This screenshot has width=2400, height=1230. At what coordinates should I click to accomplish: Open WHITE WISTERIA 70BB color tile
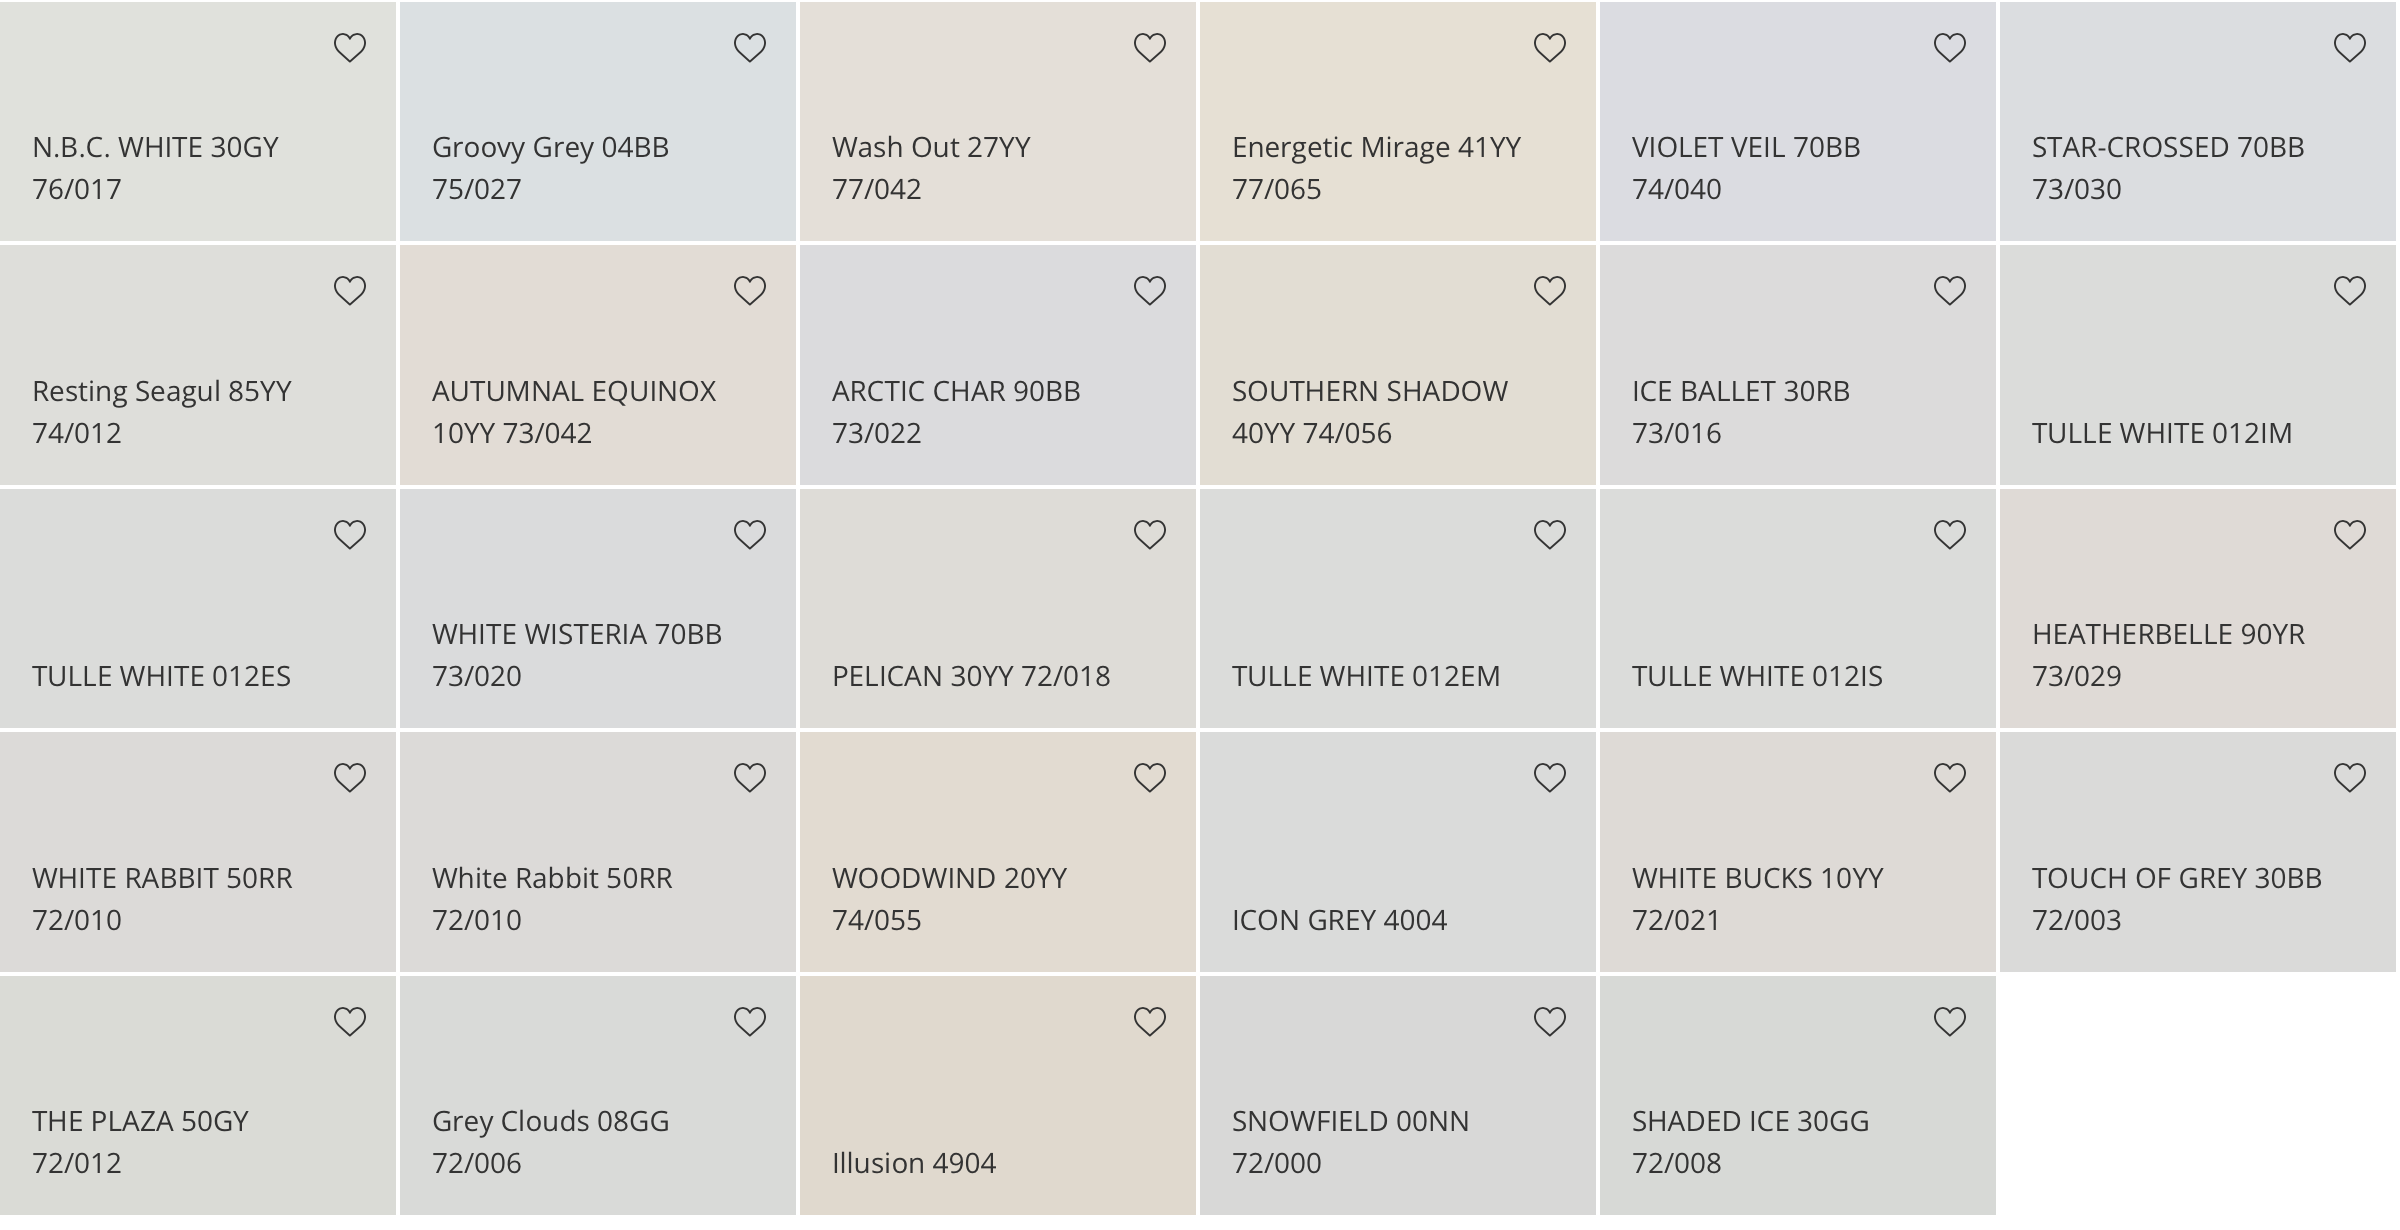pyautogui.click(x=598, y=609)
